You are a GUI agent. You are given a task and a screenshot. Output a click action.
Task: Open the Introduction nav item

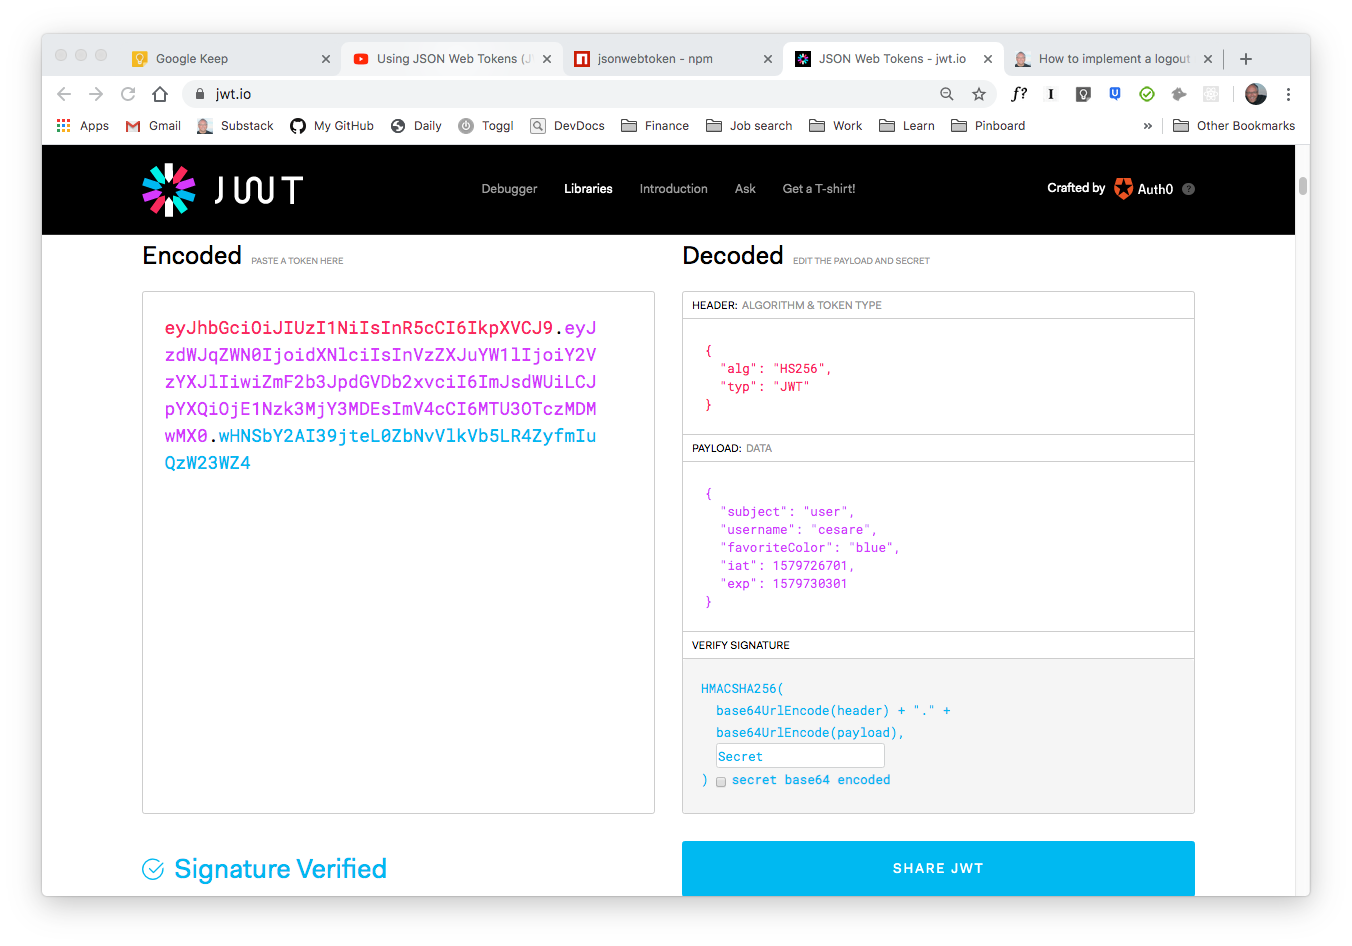point(673,189)
